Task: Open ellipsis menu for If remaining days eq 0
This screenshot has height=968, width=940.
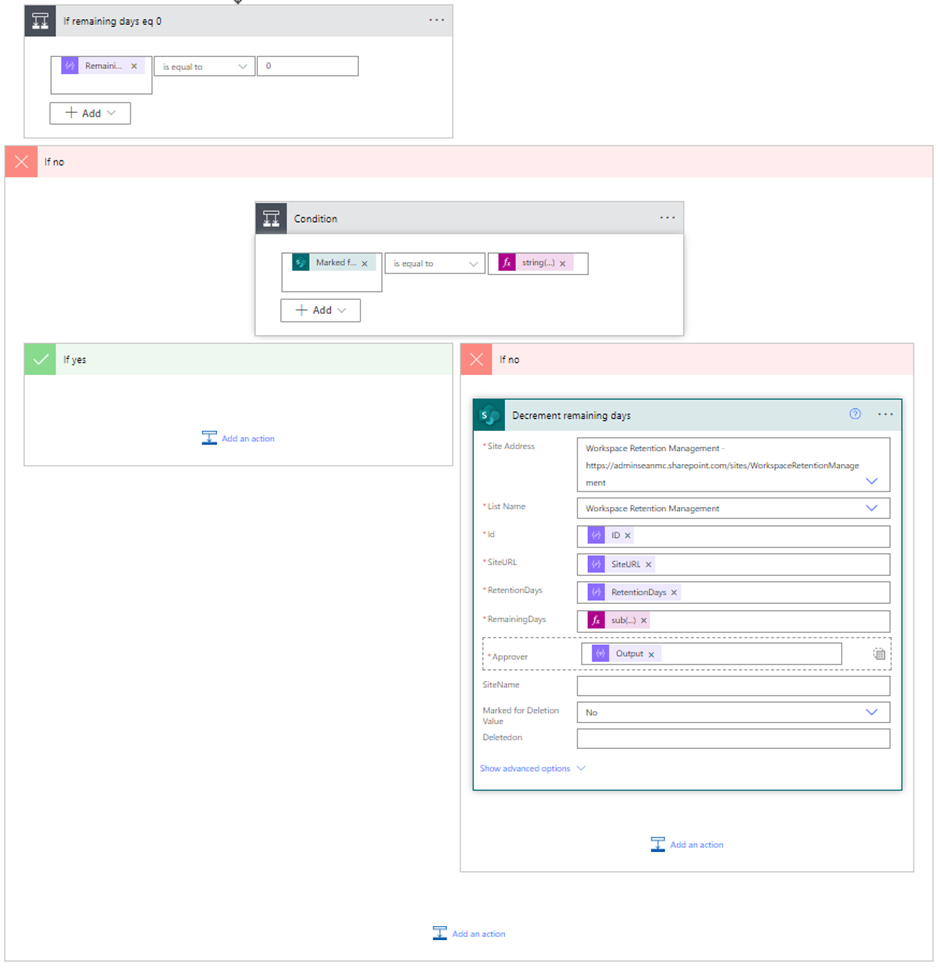Action: [436, 20]
